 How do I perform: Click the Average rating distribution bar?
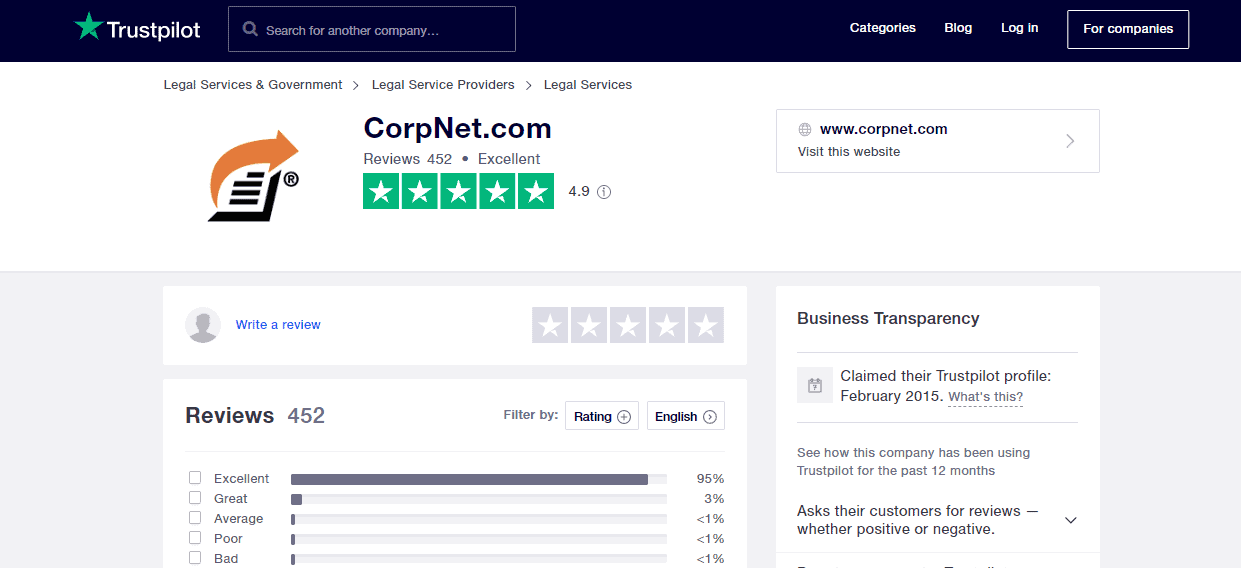[x=479, y=519]
